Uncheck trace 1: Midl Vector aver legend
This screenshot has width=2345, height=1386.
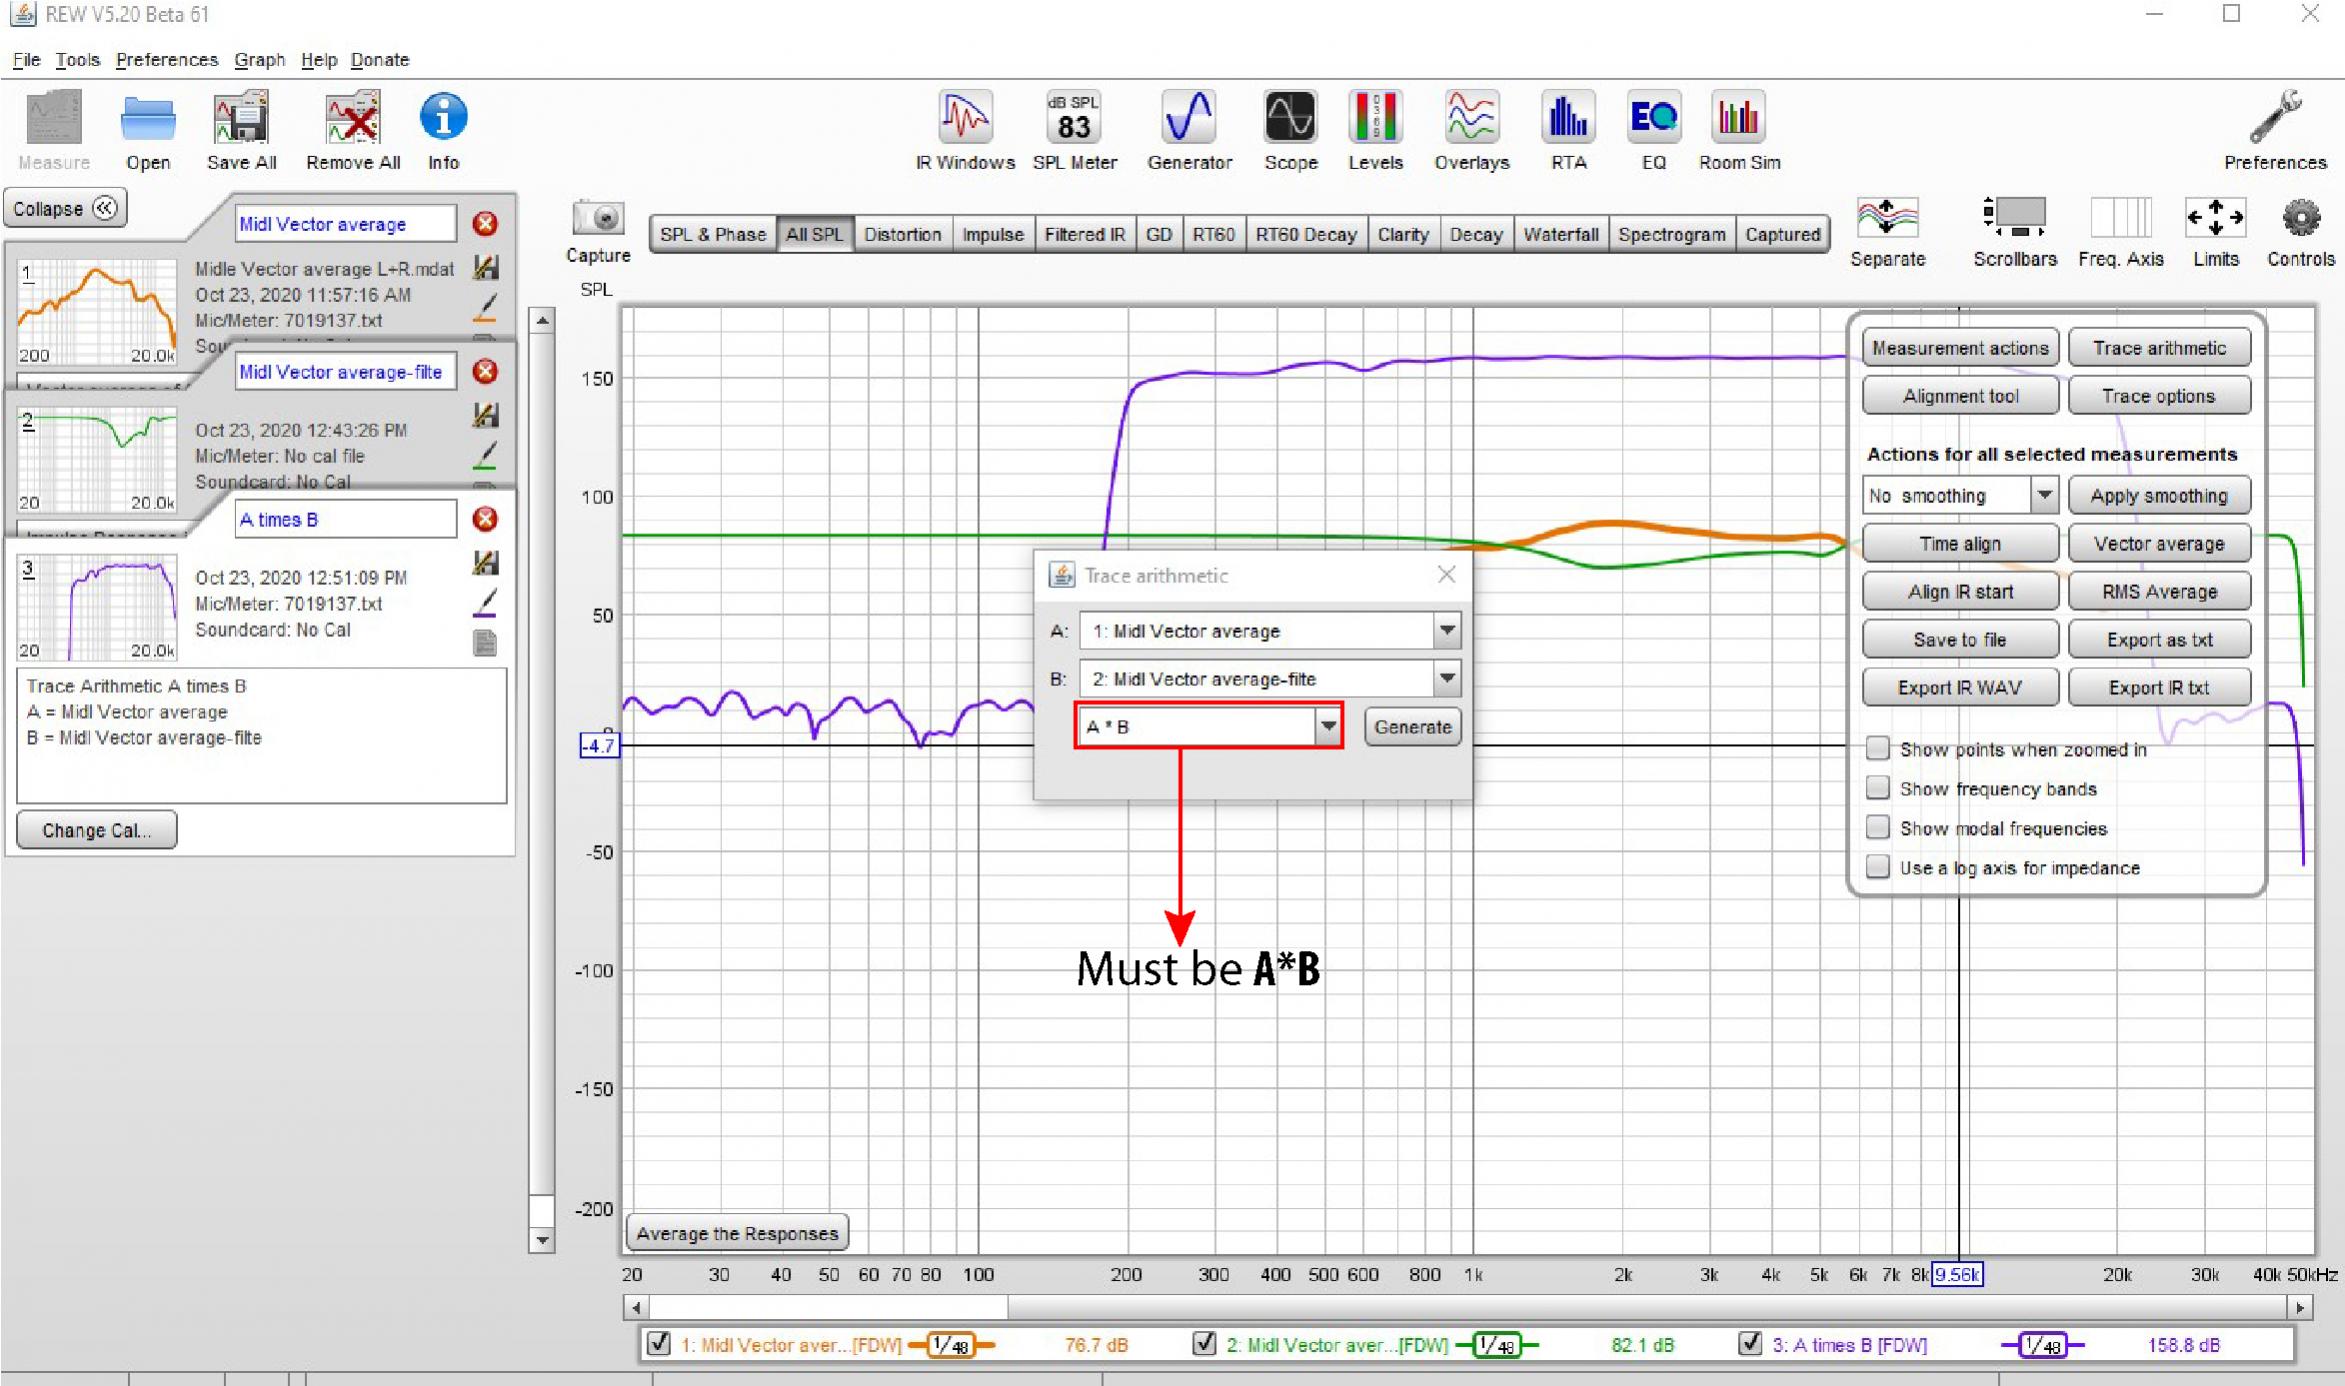coord(658,1344)
